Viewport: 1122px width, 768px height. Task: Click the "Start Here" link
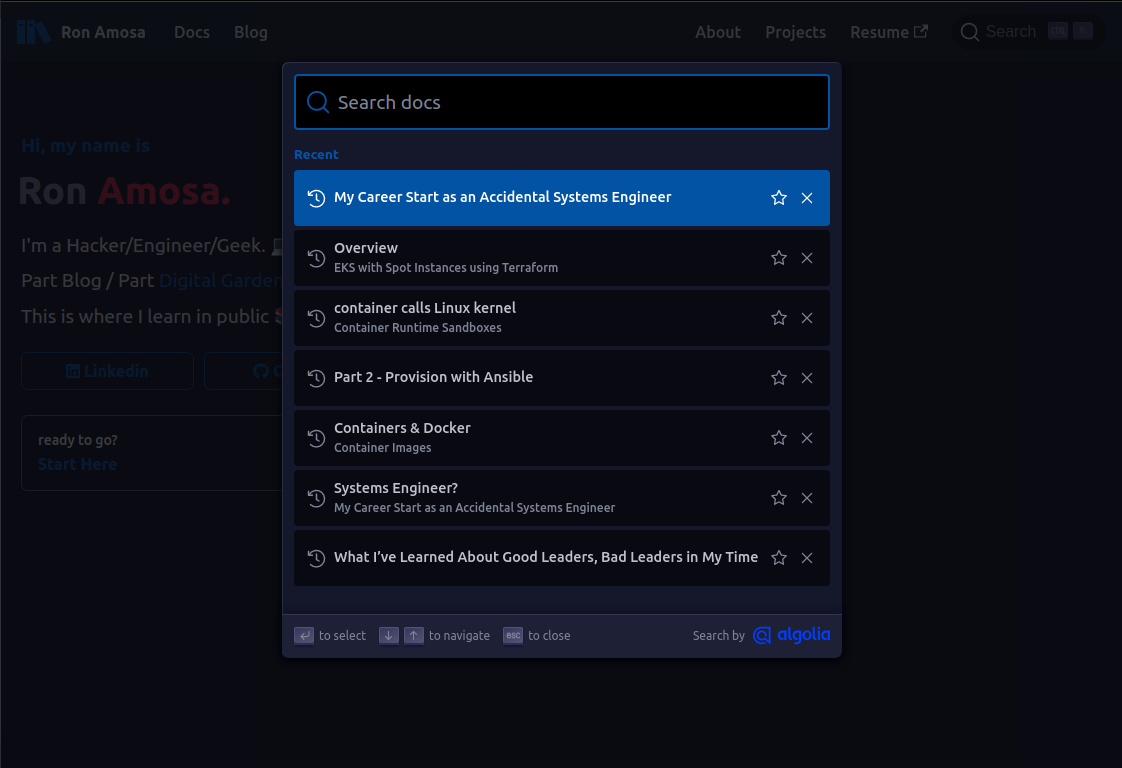[x=77, y=464]
